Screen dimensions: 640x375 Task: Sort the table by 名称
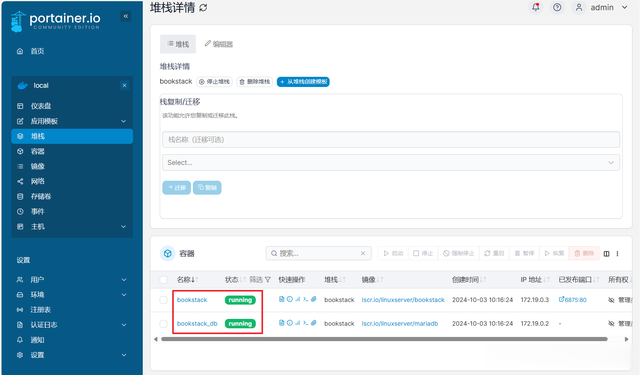tap(187, 280)
